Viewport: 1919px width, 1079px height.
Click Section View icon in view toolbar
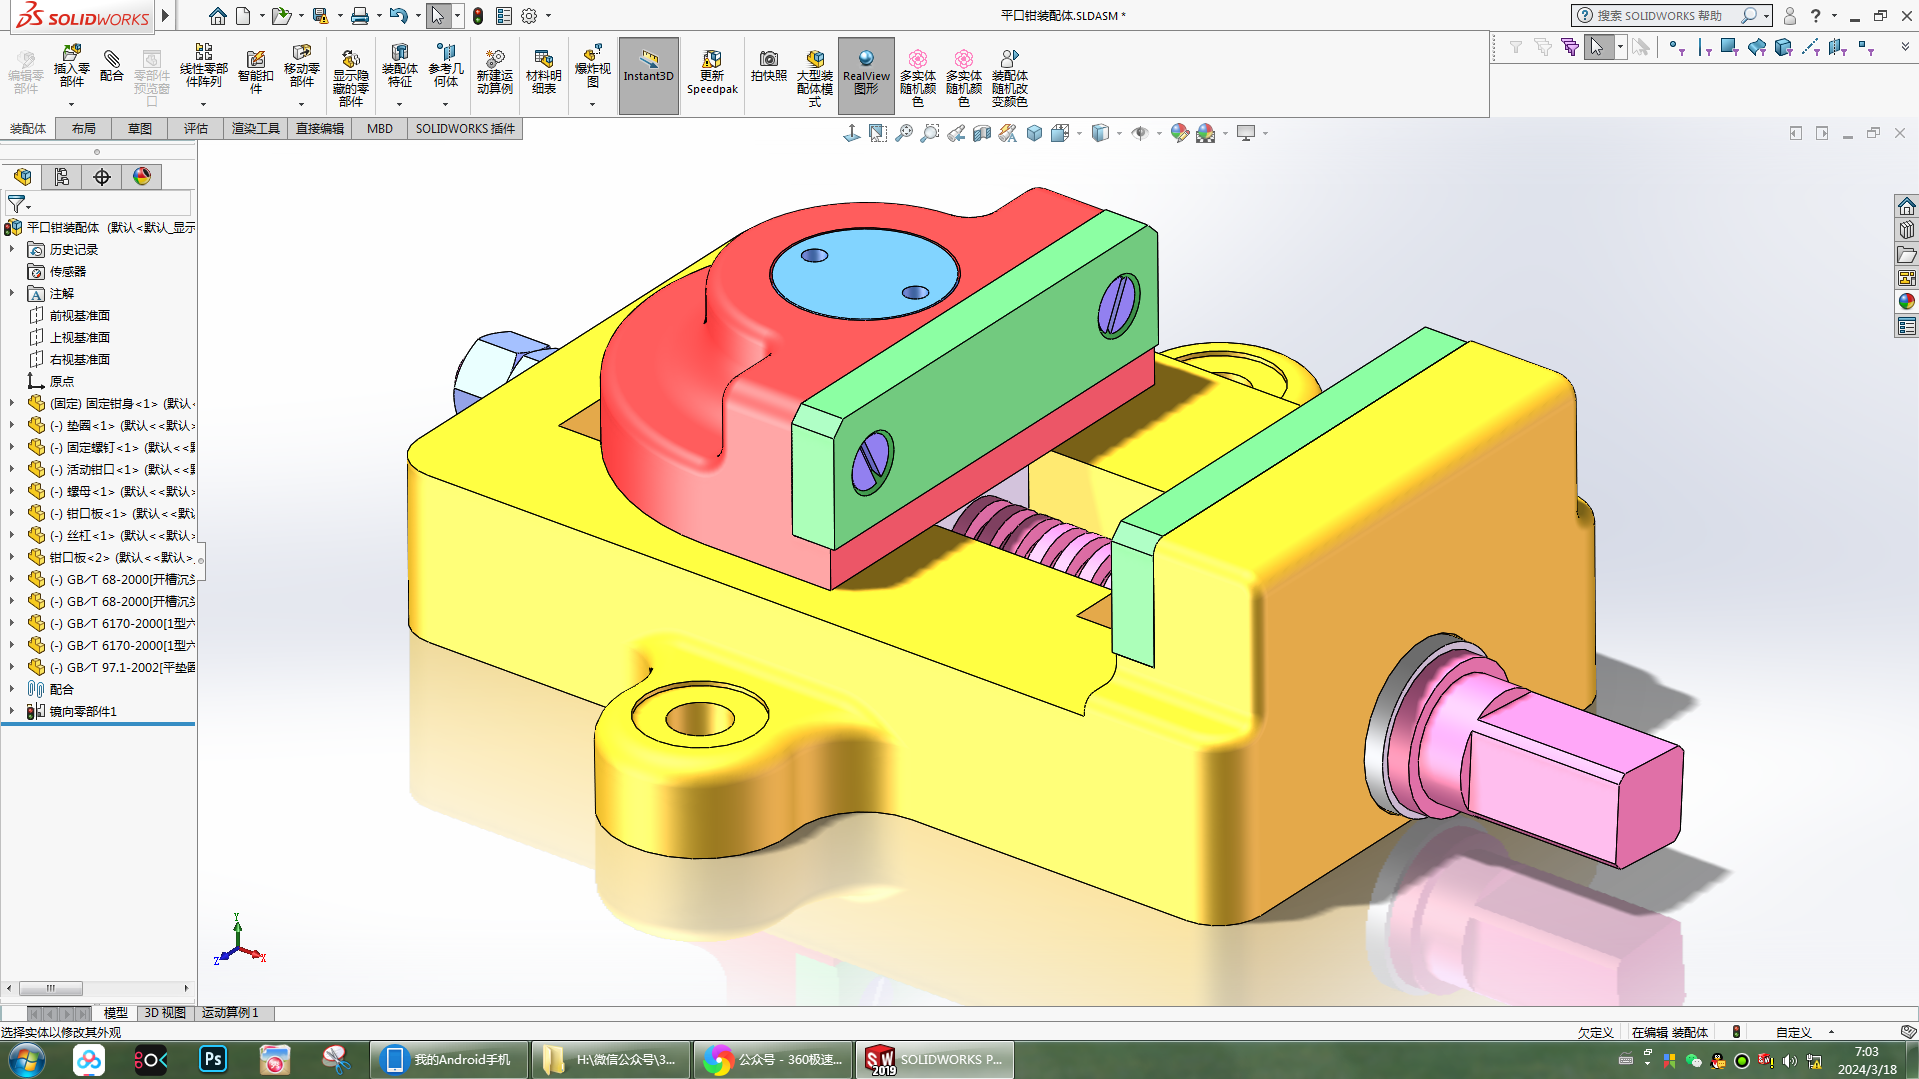(x=982, y=133)
